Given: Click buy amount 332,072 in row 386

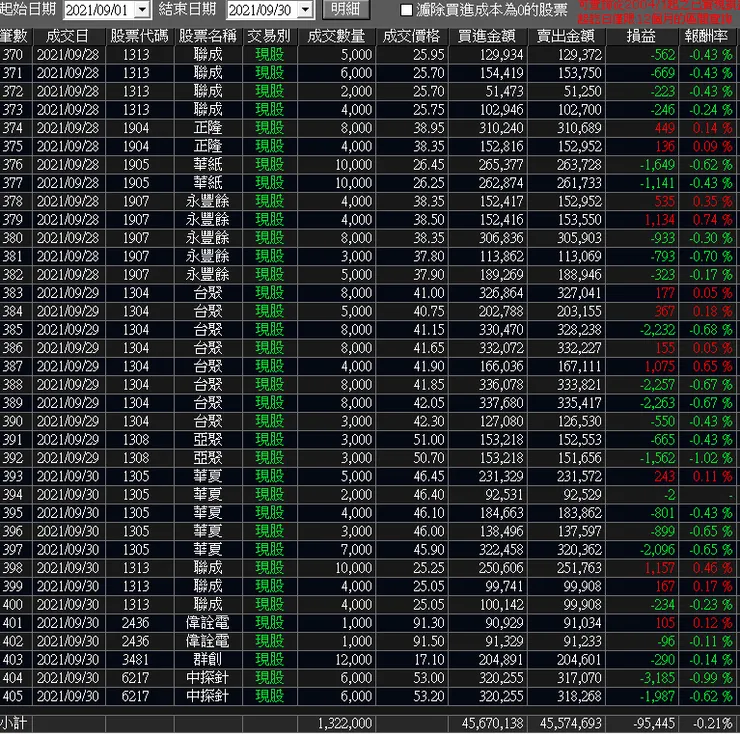Looking at the screenshot, I should (x=501, y=348).
